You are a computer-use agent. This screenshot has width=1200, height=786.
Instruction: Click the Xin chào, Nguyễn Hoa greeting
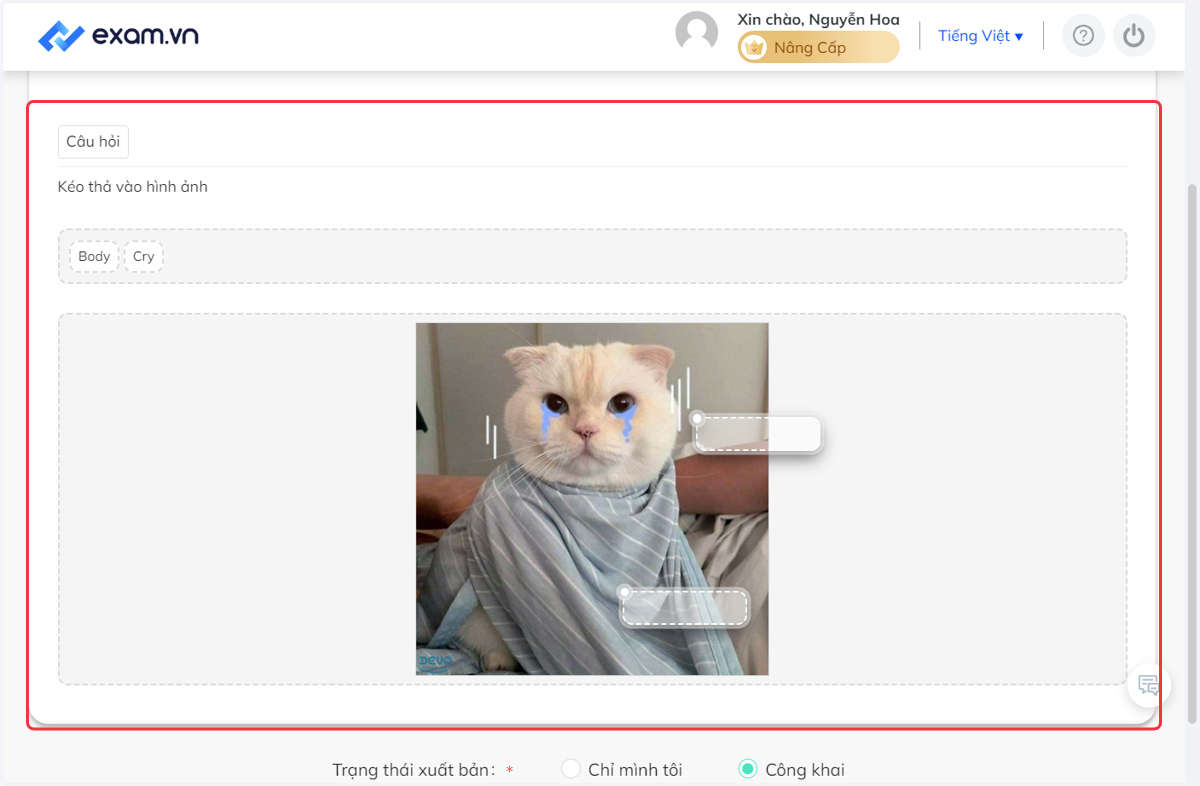coord(818,19)
